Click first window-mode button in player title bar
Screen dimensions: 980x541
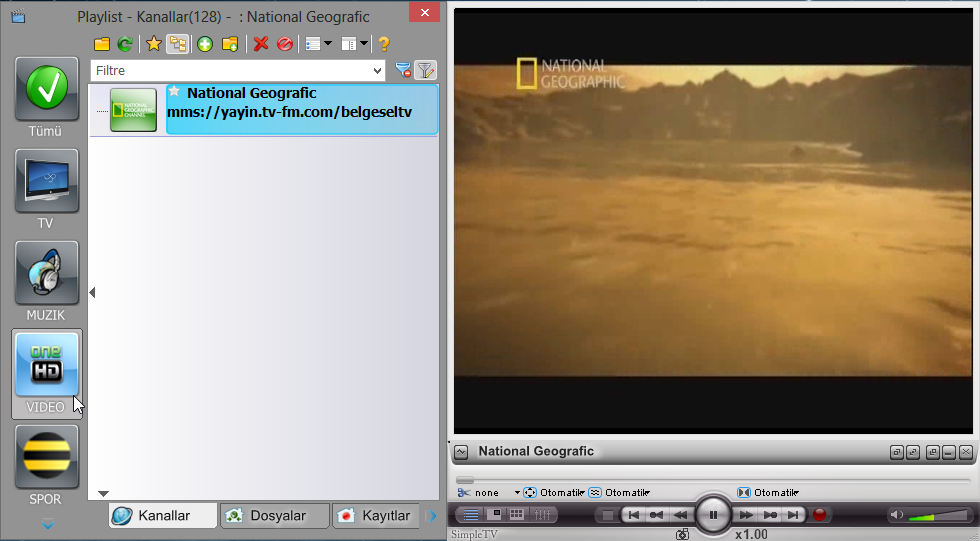[896, 452]
